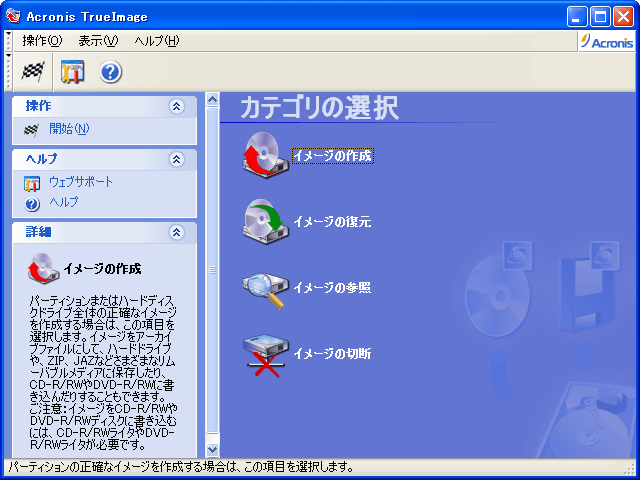Screen dimensions: 640x480
Task: Minimize the Acronis TrueImage window
Action: tap(577, 17)
